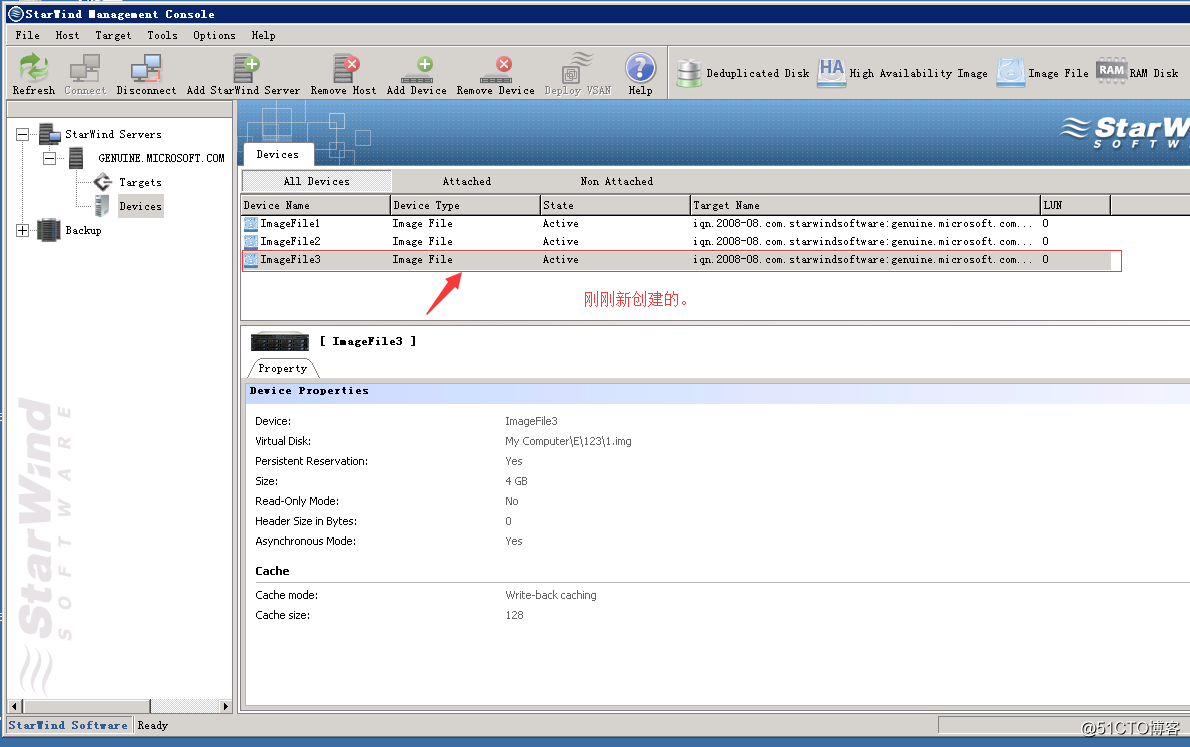This screenshot has width=1190, height=747.
Task: Open the Tools menu
Action: click(162, 35)
